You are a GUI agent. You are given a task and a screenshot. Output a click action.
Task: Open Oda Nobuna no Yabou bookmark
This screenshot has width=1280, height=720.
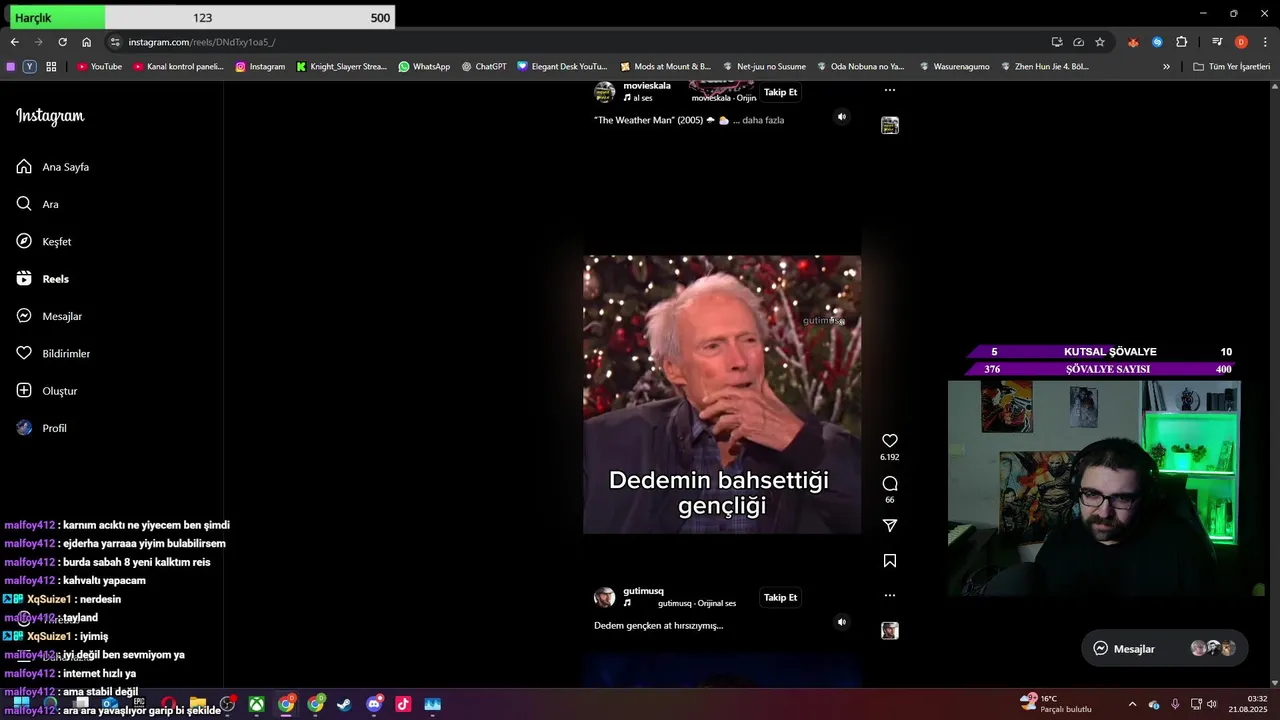pyautogui.click(x=860, y=67)
